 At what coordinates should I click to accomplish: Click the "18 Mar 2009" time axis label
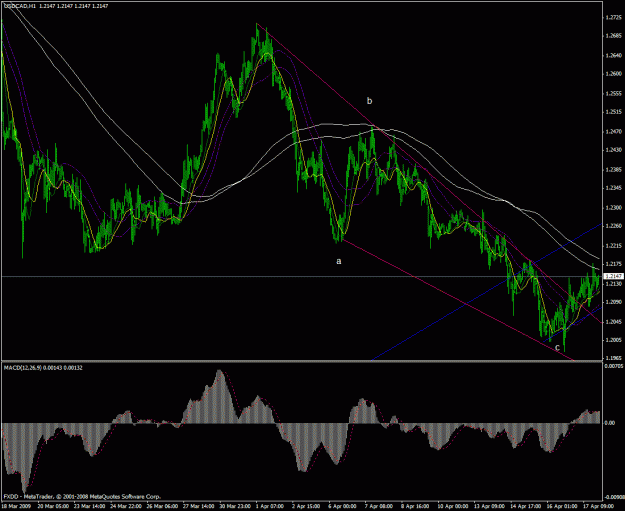(x=16, y=506)
